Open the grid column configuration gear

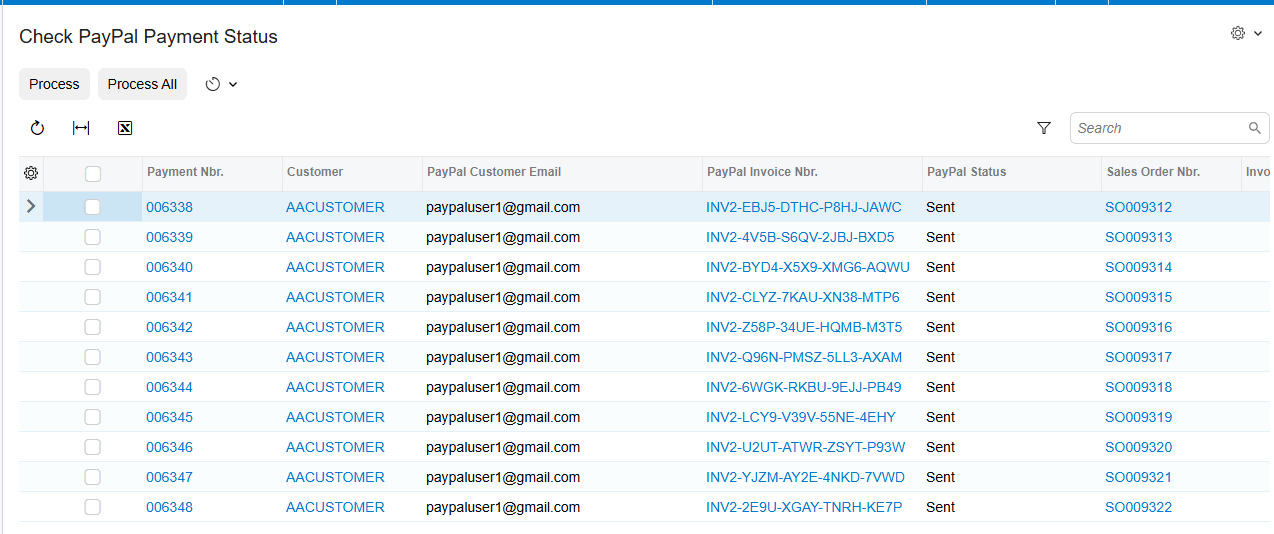(31, 173)
